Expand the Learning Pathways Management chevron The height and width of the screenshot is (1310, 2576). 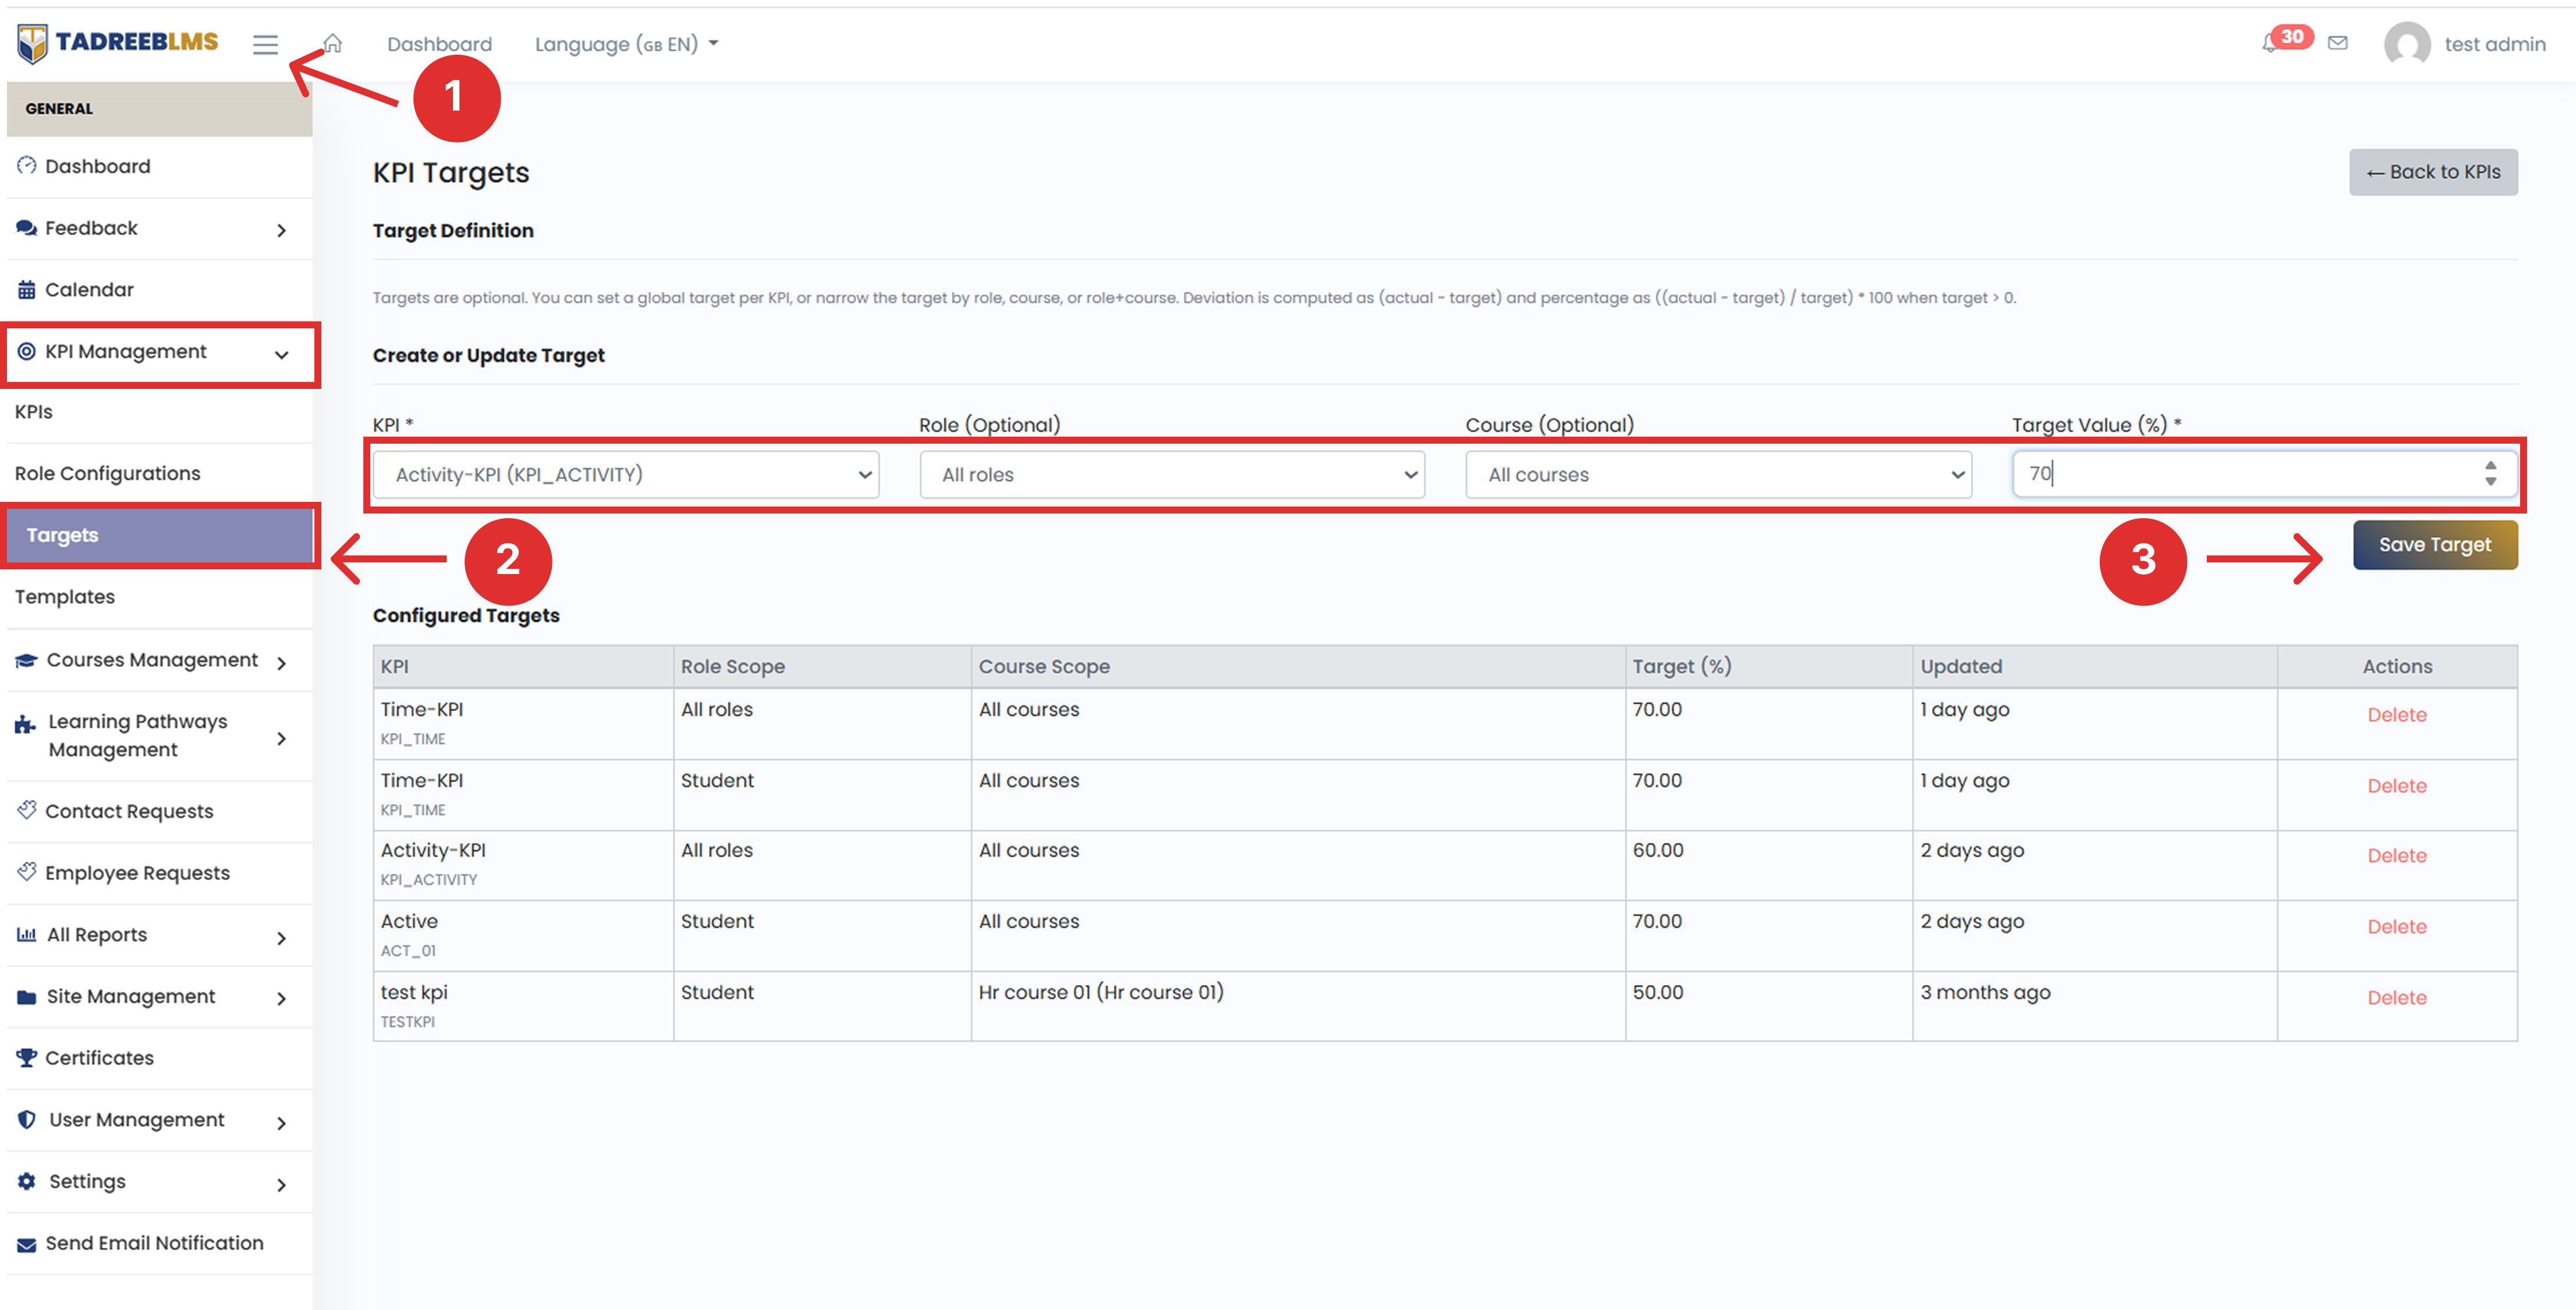point(282,738)
